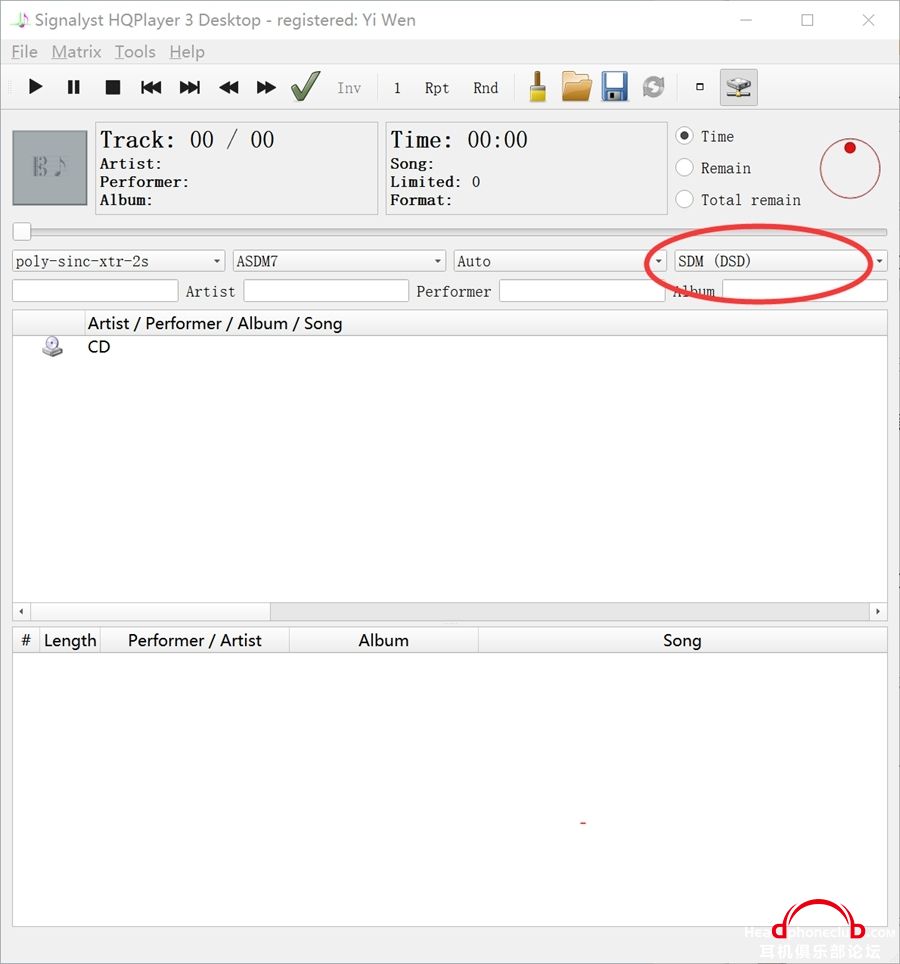Select the Time display radio button

(684, 136)
